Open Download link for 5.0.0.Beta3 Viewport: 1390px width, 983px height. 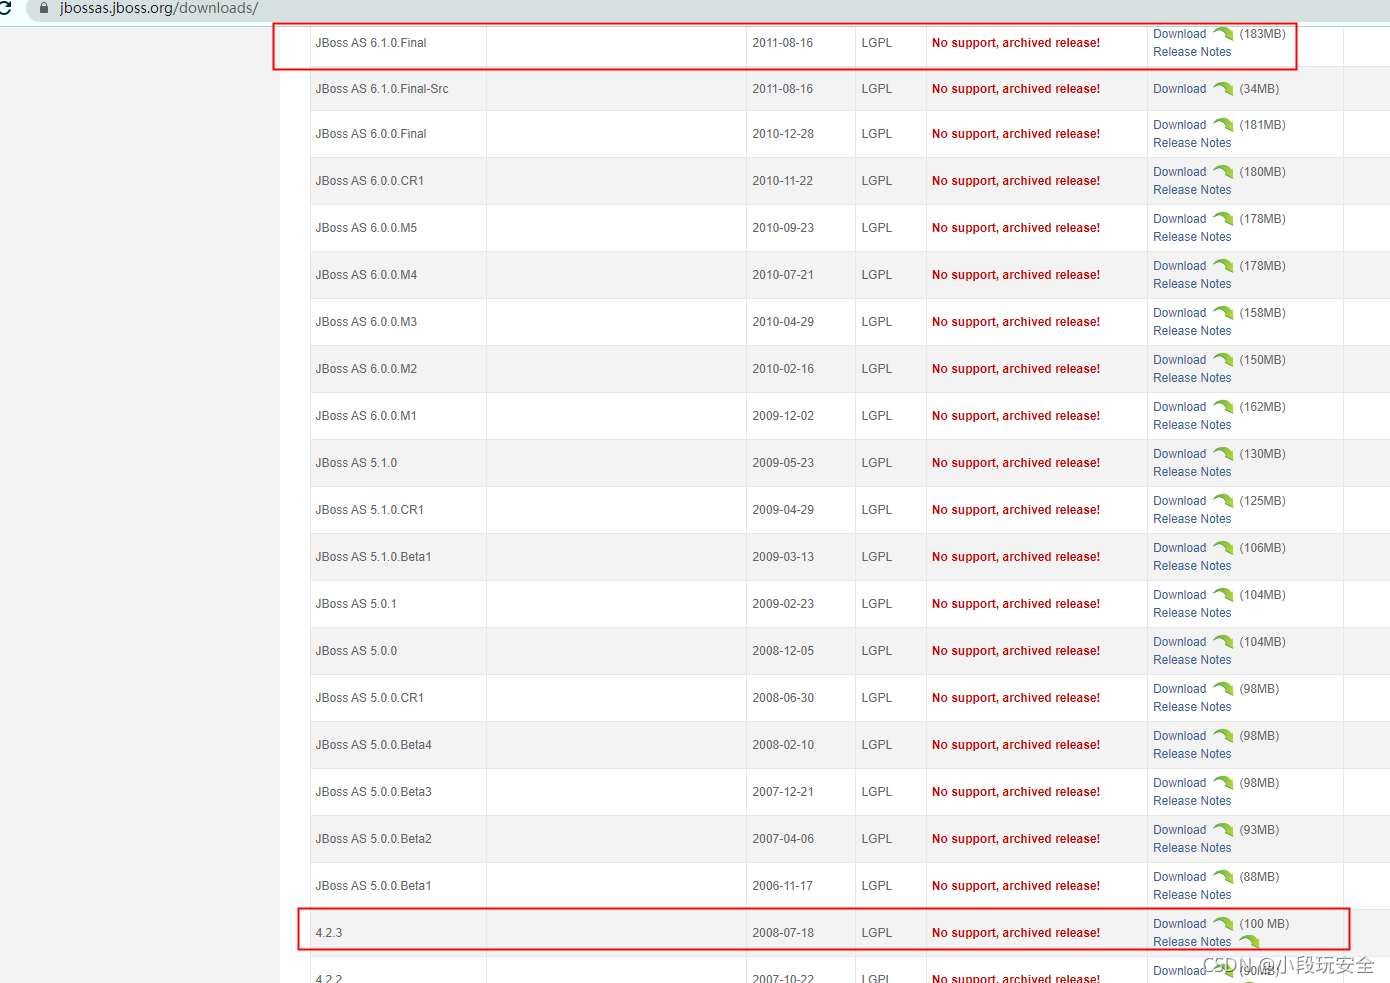(1180, 783)
